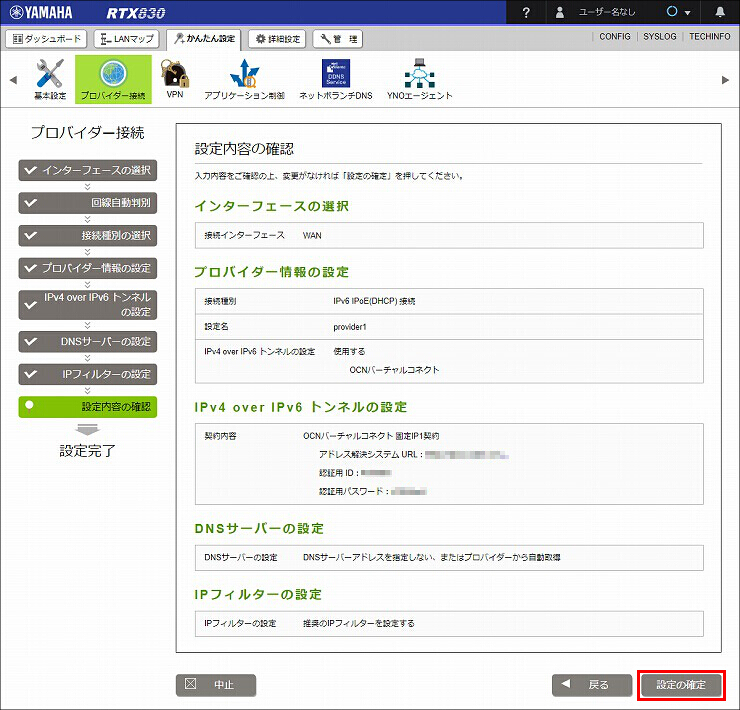Switch to the 詳細設定 tab

click(277, 39)
